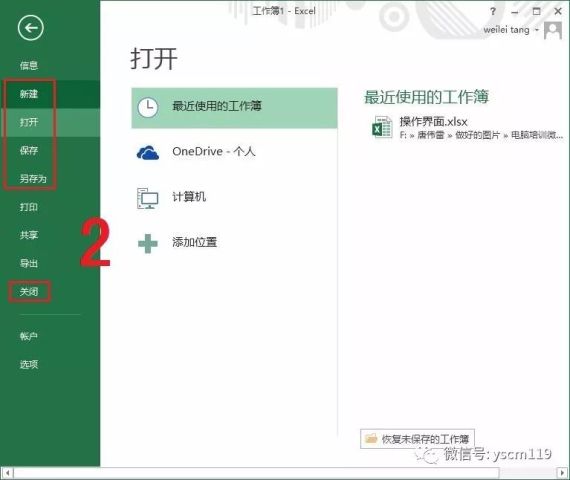The height and width of the screenshot is (480, 570).
Task: Minimize the Excel window
Action: click(x=514, y=12)
